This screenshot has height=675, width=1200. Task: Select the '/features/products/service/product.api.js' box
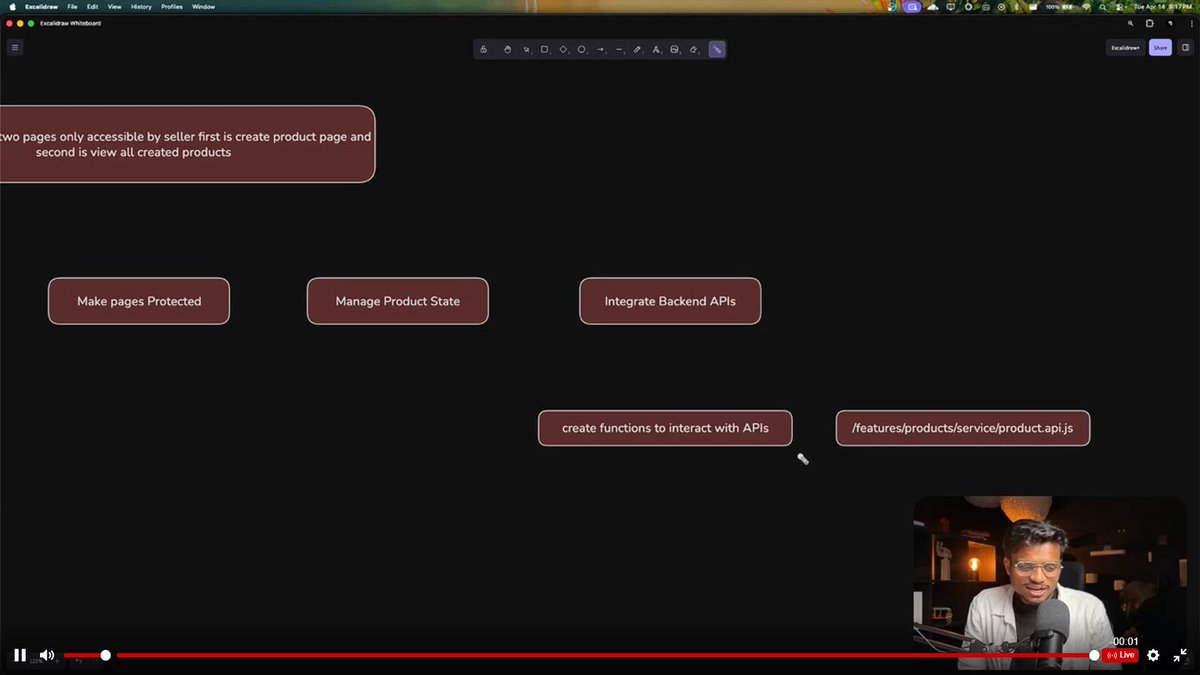coord(963,428)
